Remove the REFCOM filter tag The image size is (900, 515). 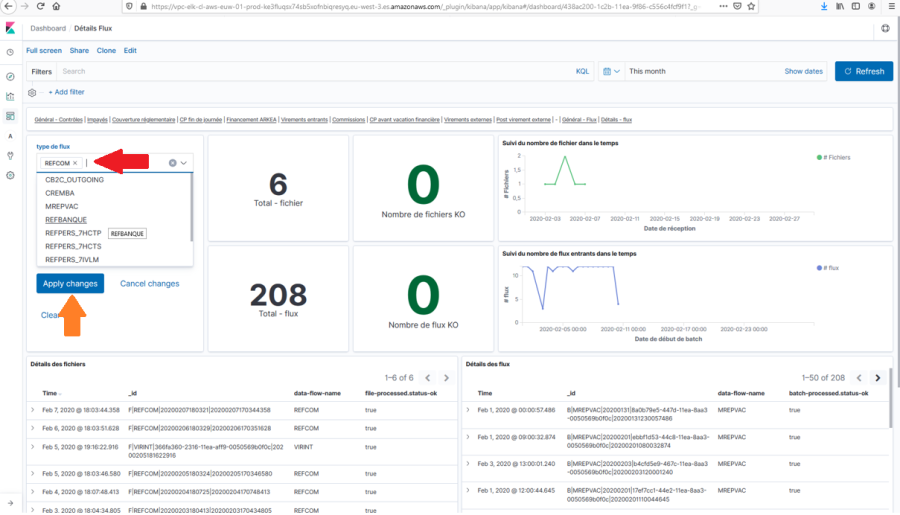pos(75,162)
